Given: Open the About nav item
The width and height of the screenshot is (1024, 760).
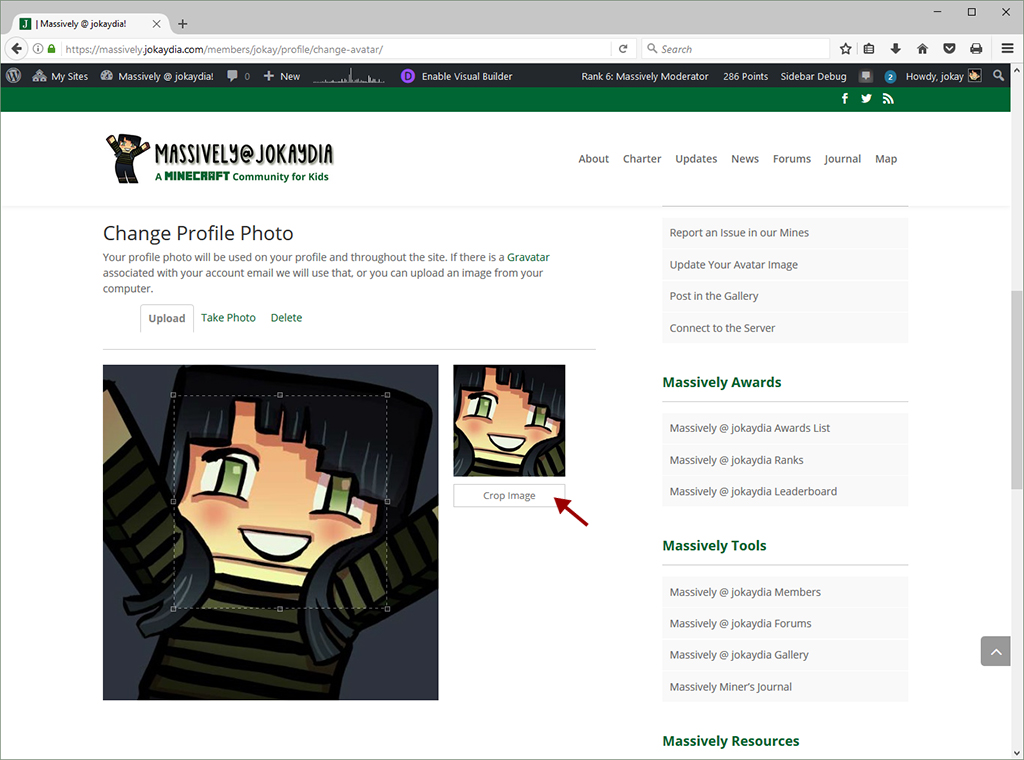Looking at the screenshot, I should pos(593,159).
